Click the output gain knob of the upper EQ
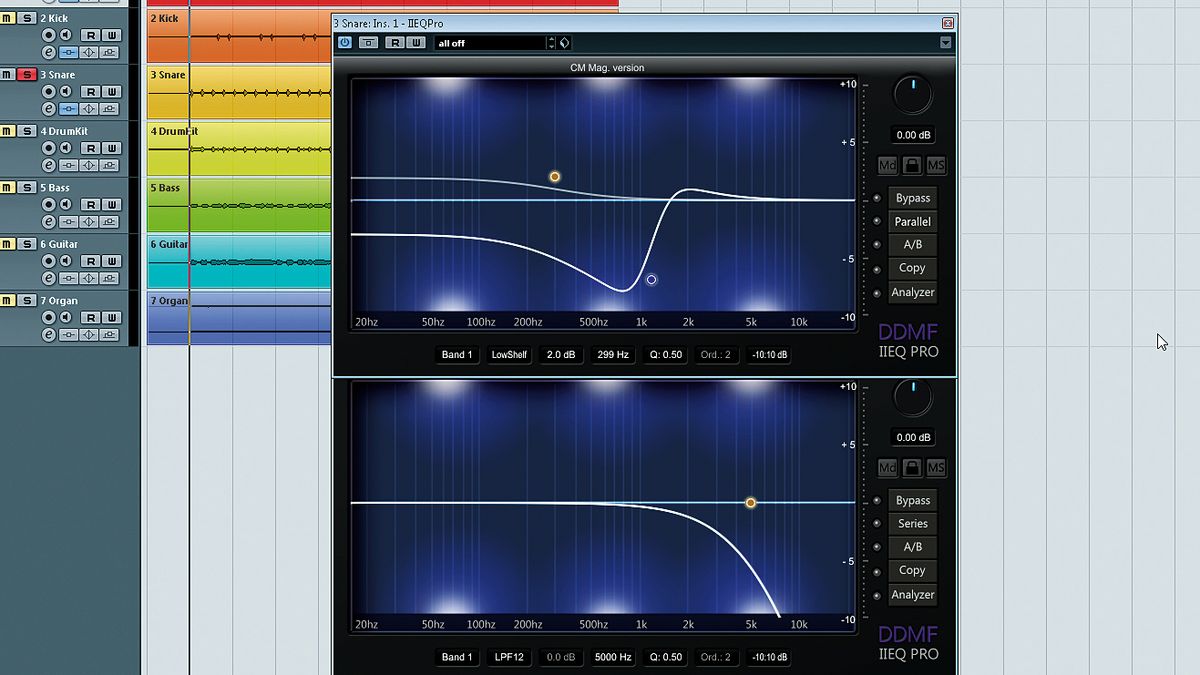 point(911,93)
